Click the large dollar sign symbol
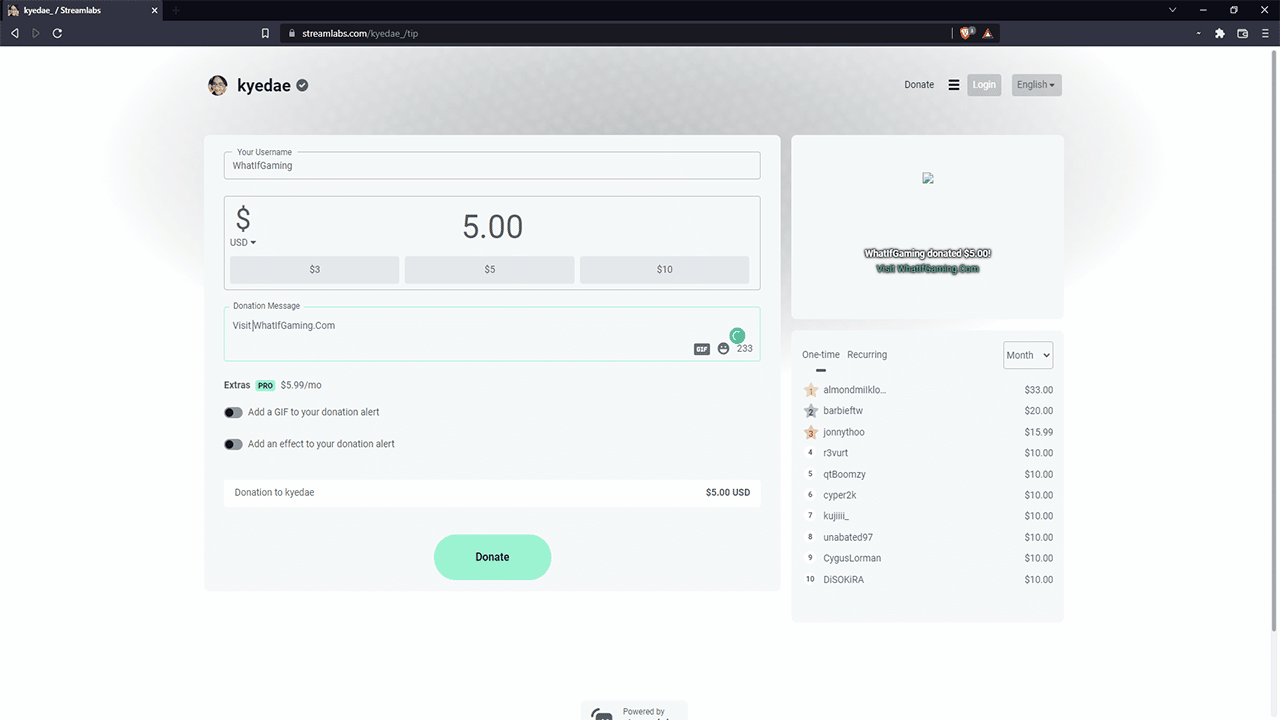This screenshot has width=1280, height=720. (243, 219)
